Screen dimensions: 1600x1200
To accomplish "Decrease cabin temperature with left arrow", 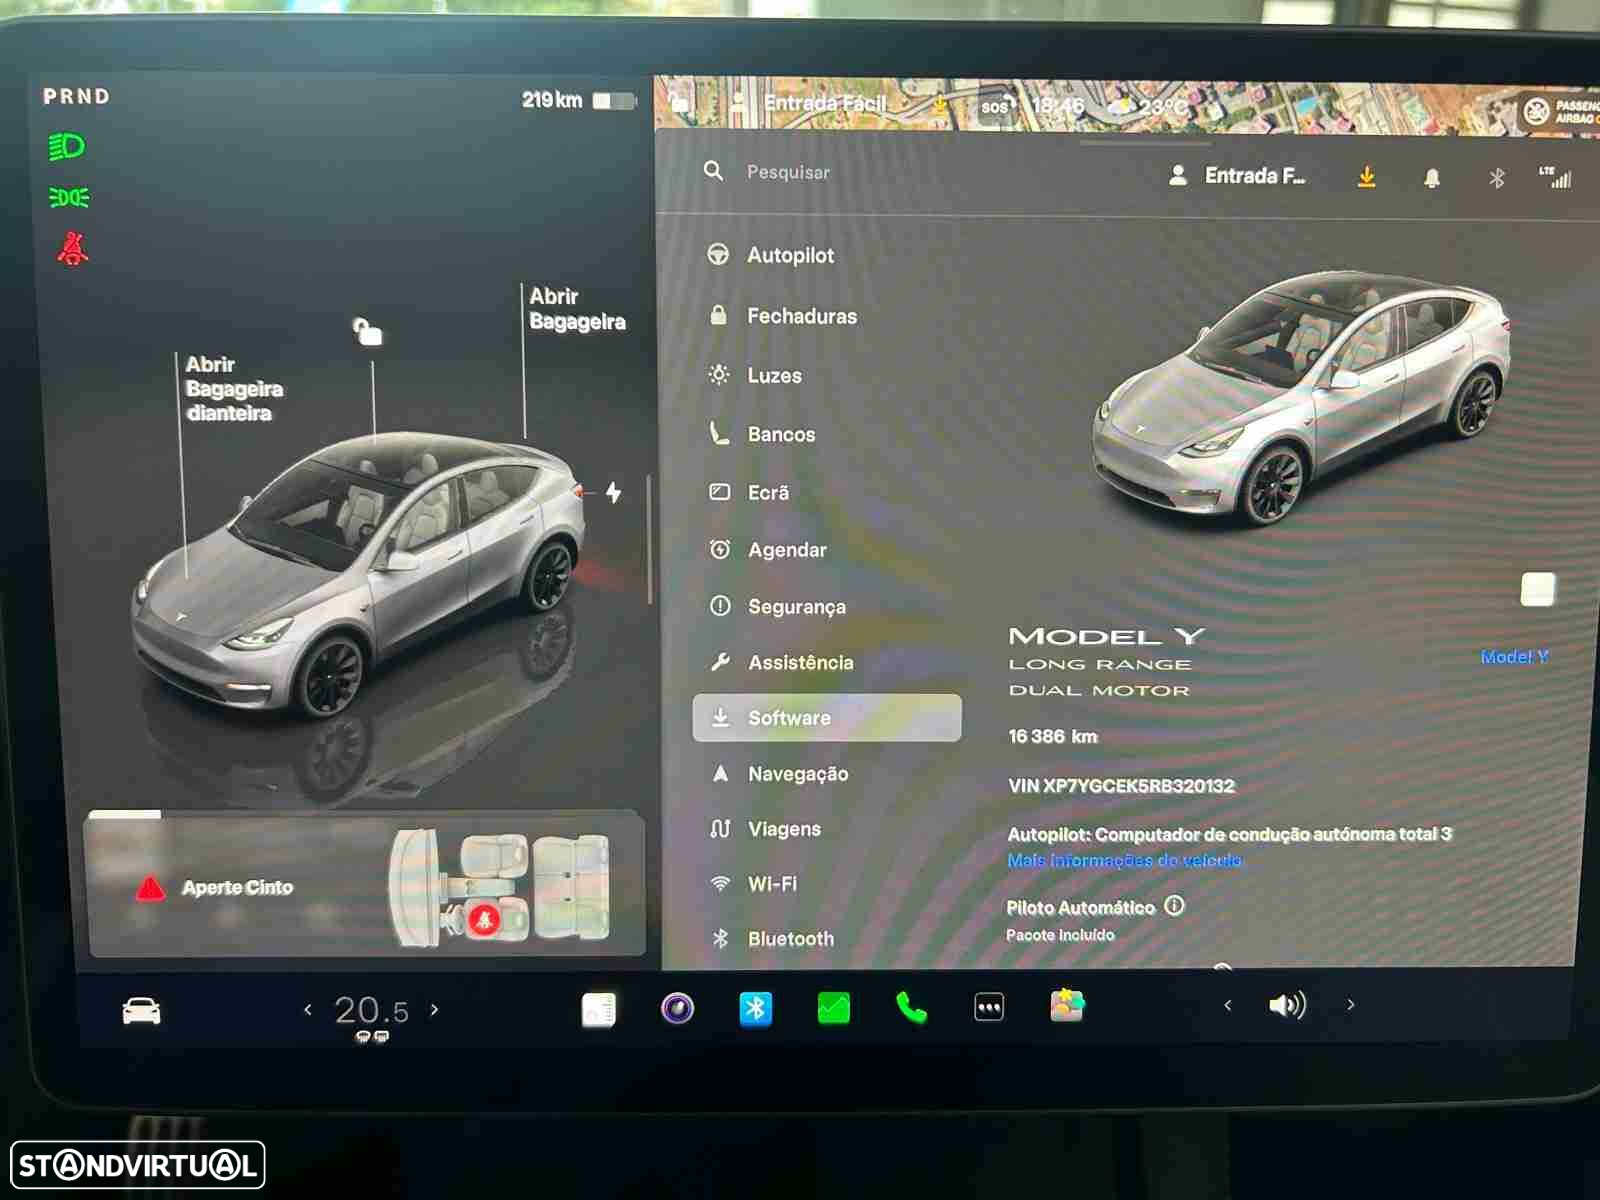I will (307, 1010).
